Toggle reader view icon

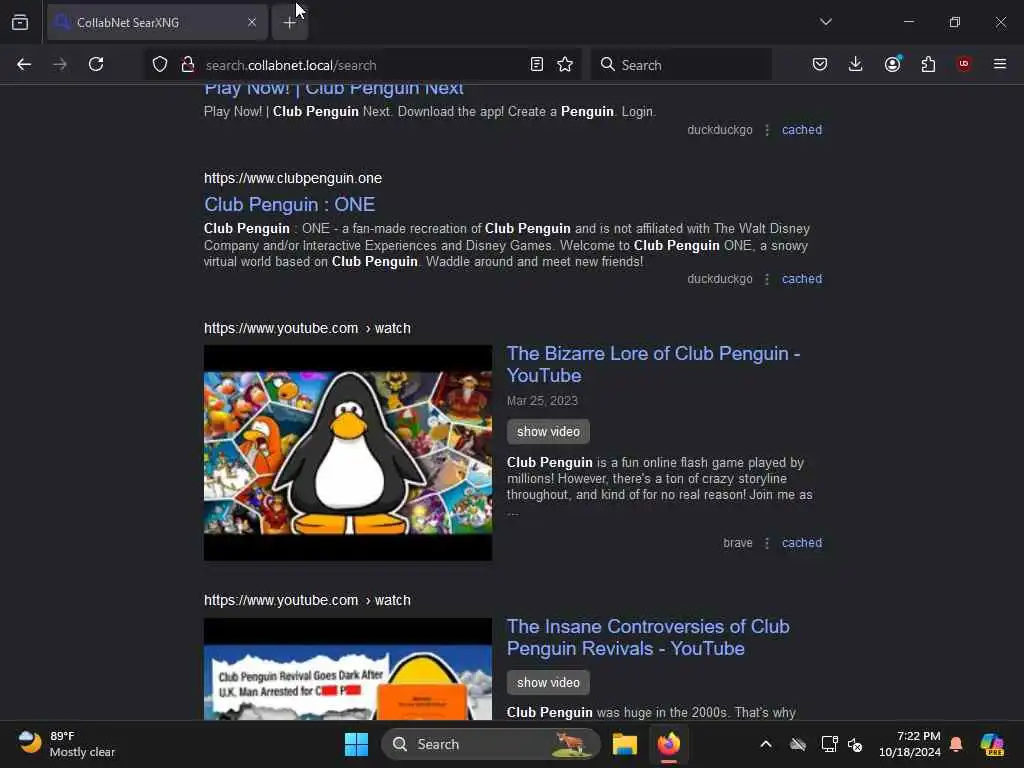pyautogui.click(x=537, y=64)
